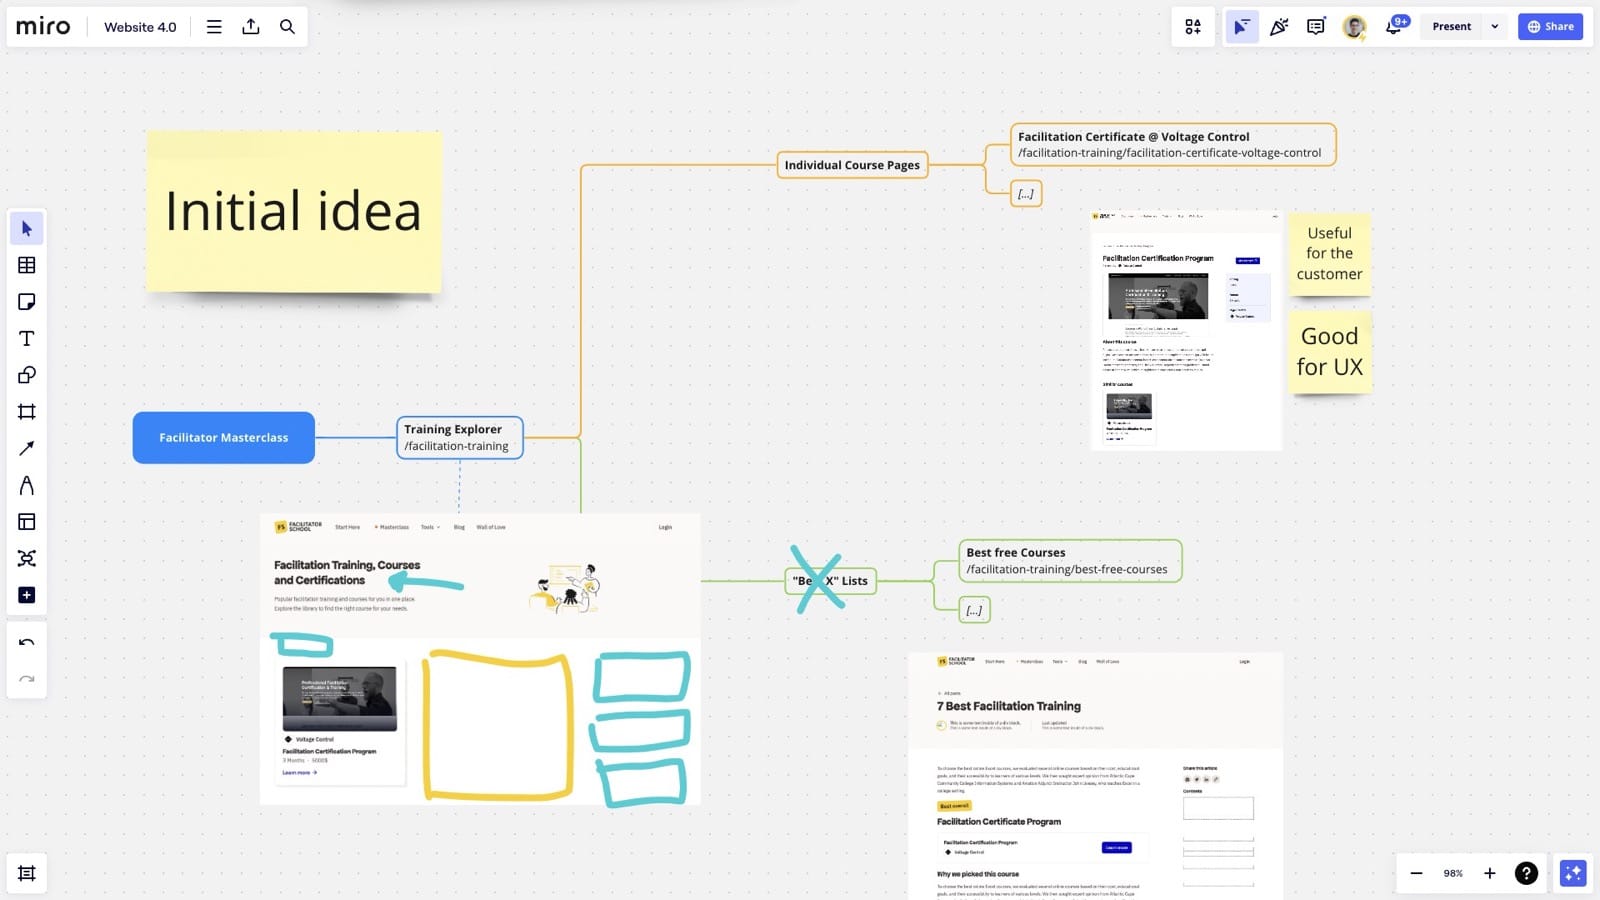Select the Facilitation Certification Program screenshot thumbnail
Viewport: 1600px width, 900px height.
tap(1186, 328)
